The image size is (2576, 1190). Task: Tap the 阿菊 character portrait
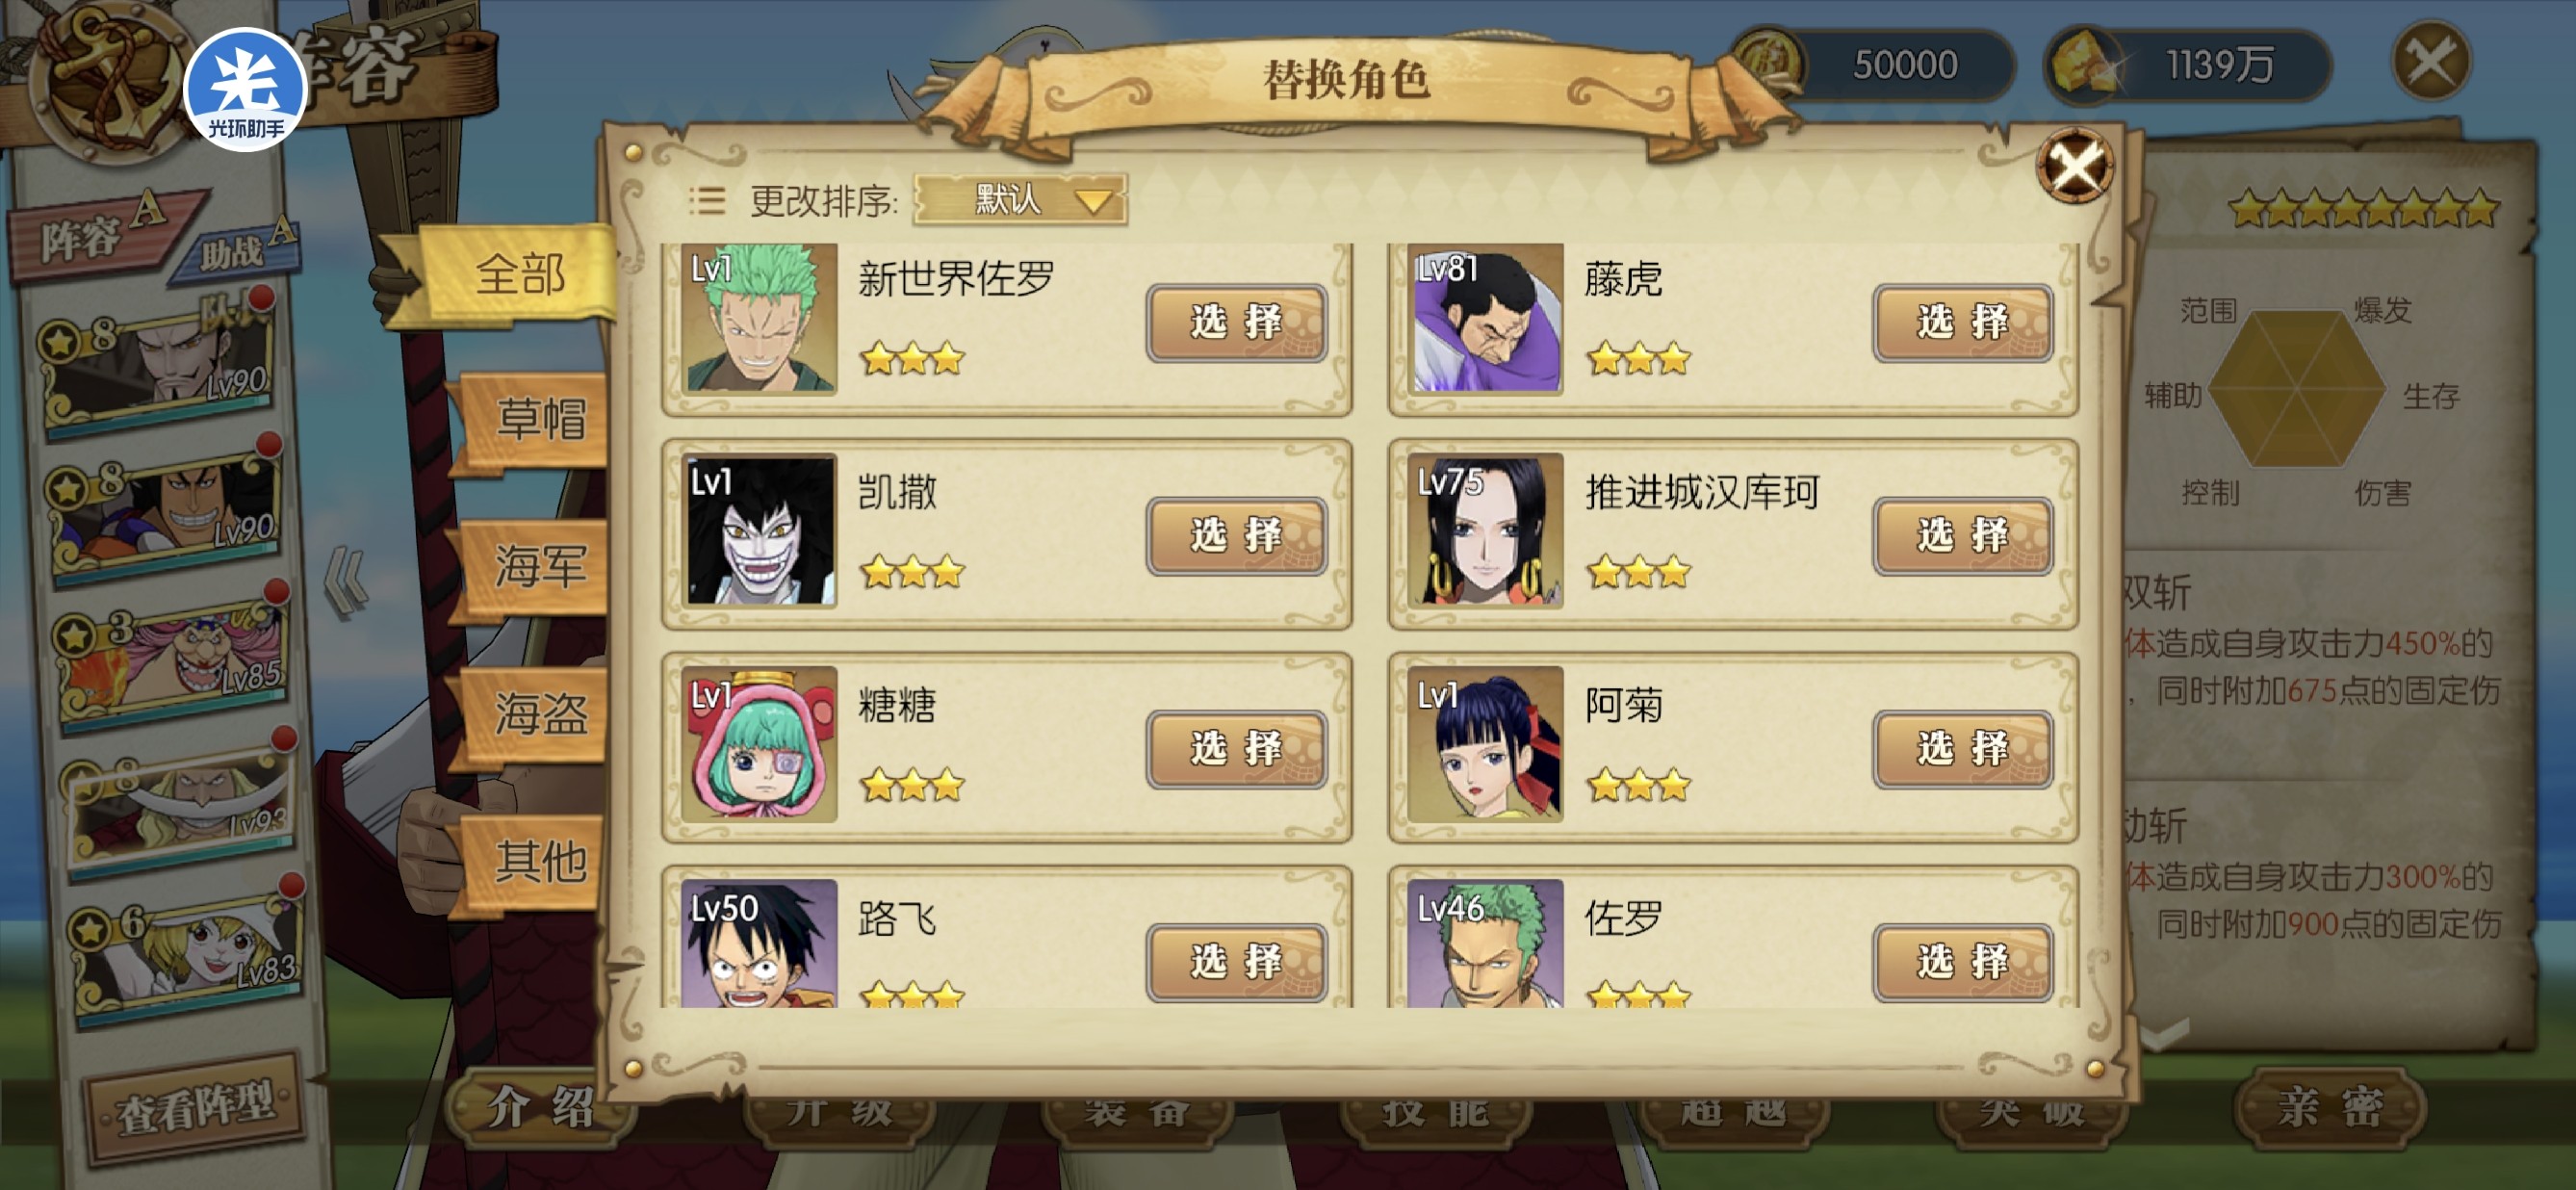(x=1485, y=744)
